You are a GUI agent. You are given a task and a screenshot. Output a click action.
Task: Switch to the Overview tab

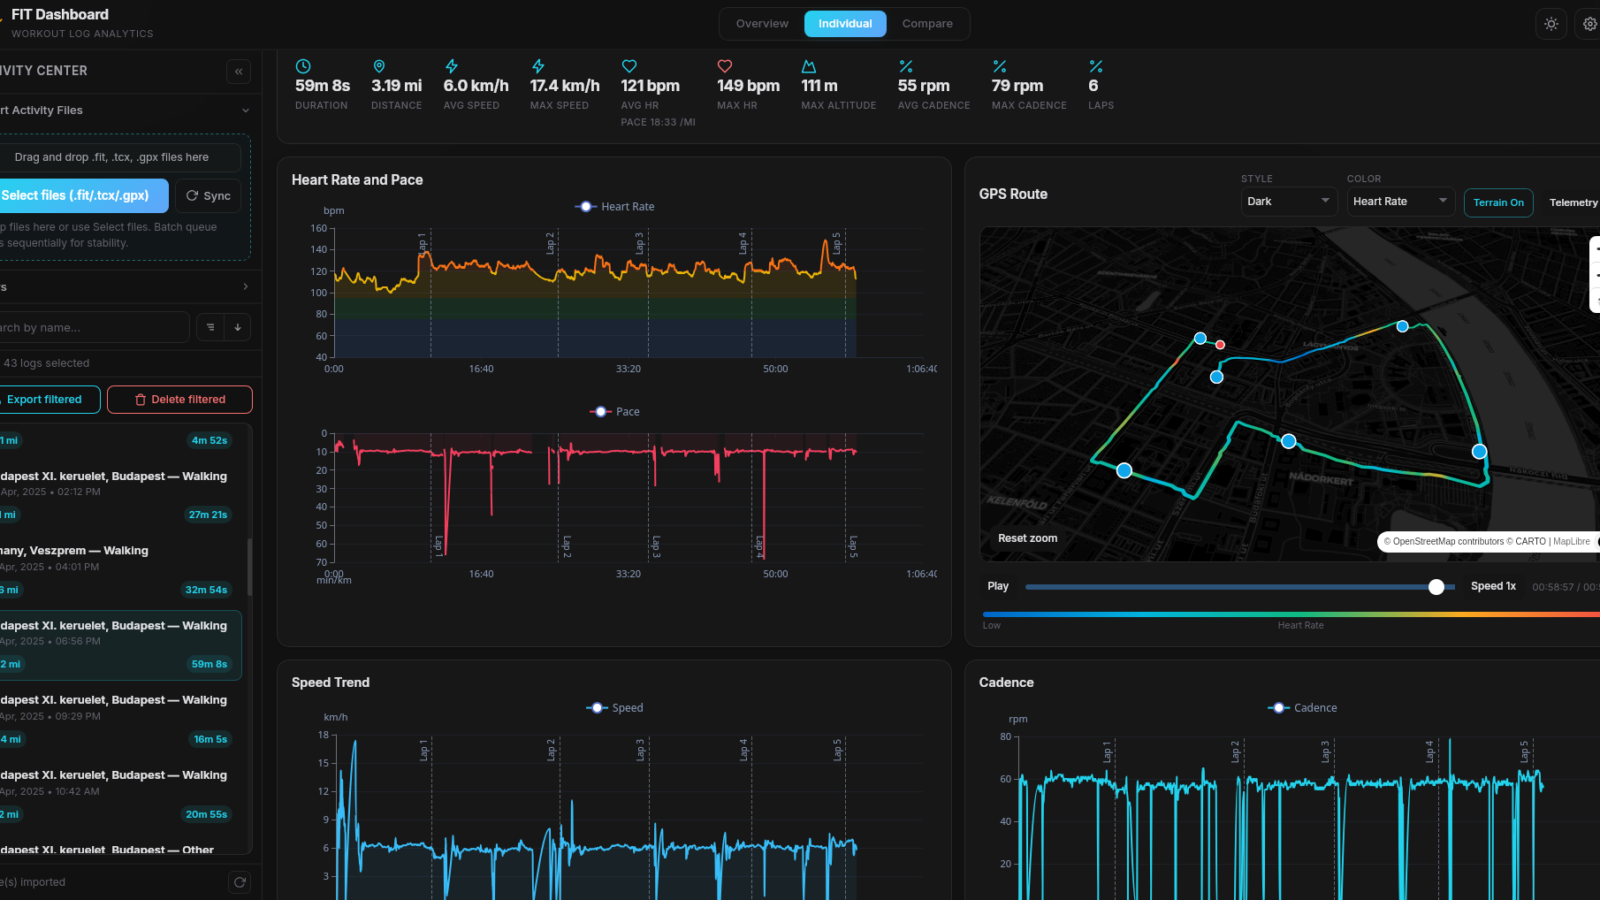pos(762,24)
